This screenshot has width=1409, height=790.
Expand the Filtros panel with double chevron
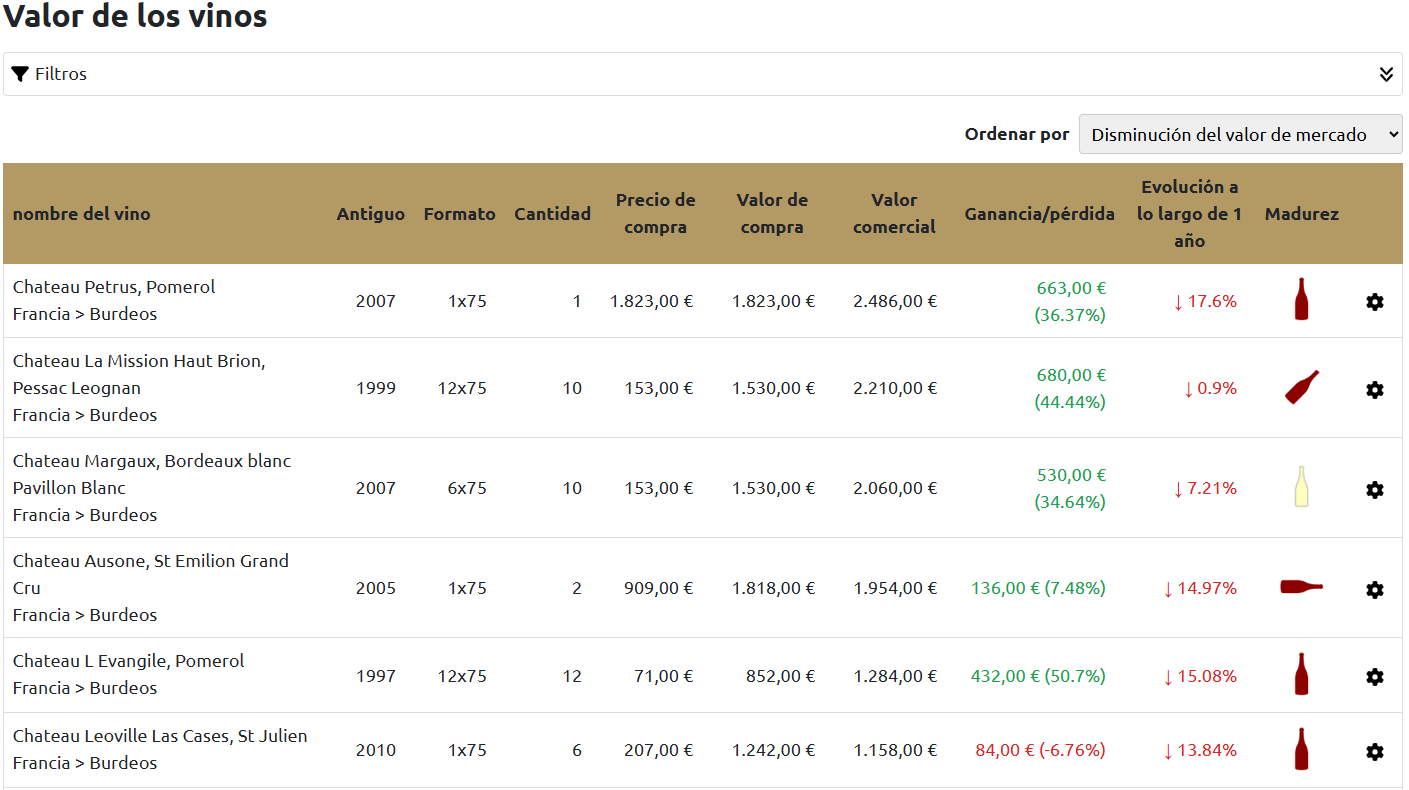pyautogui.click(x=1386, y=74)
